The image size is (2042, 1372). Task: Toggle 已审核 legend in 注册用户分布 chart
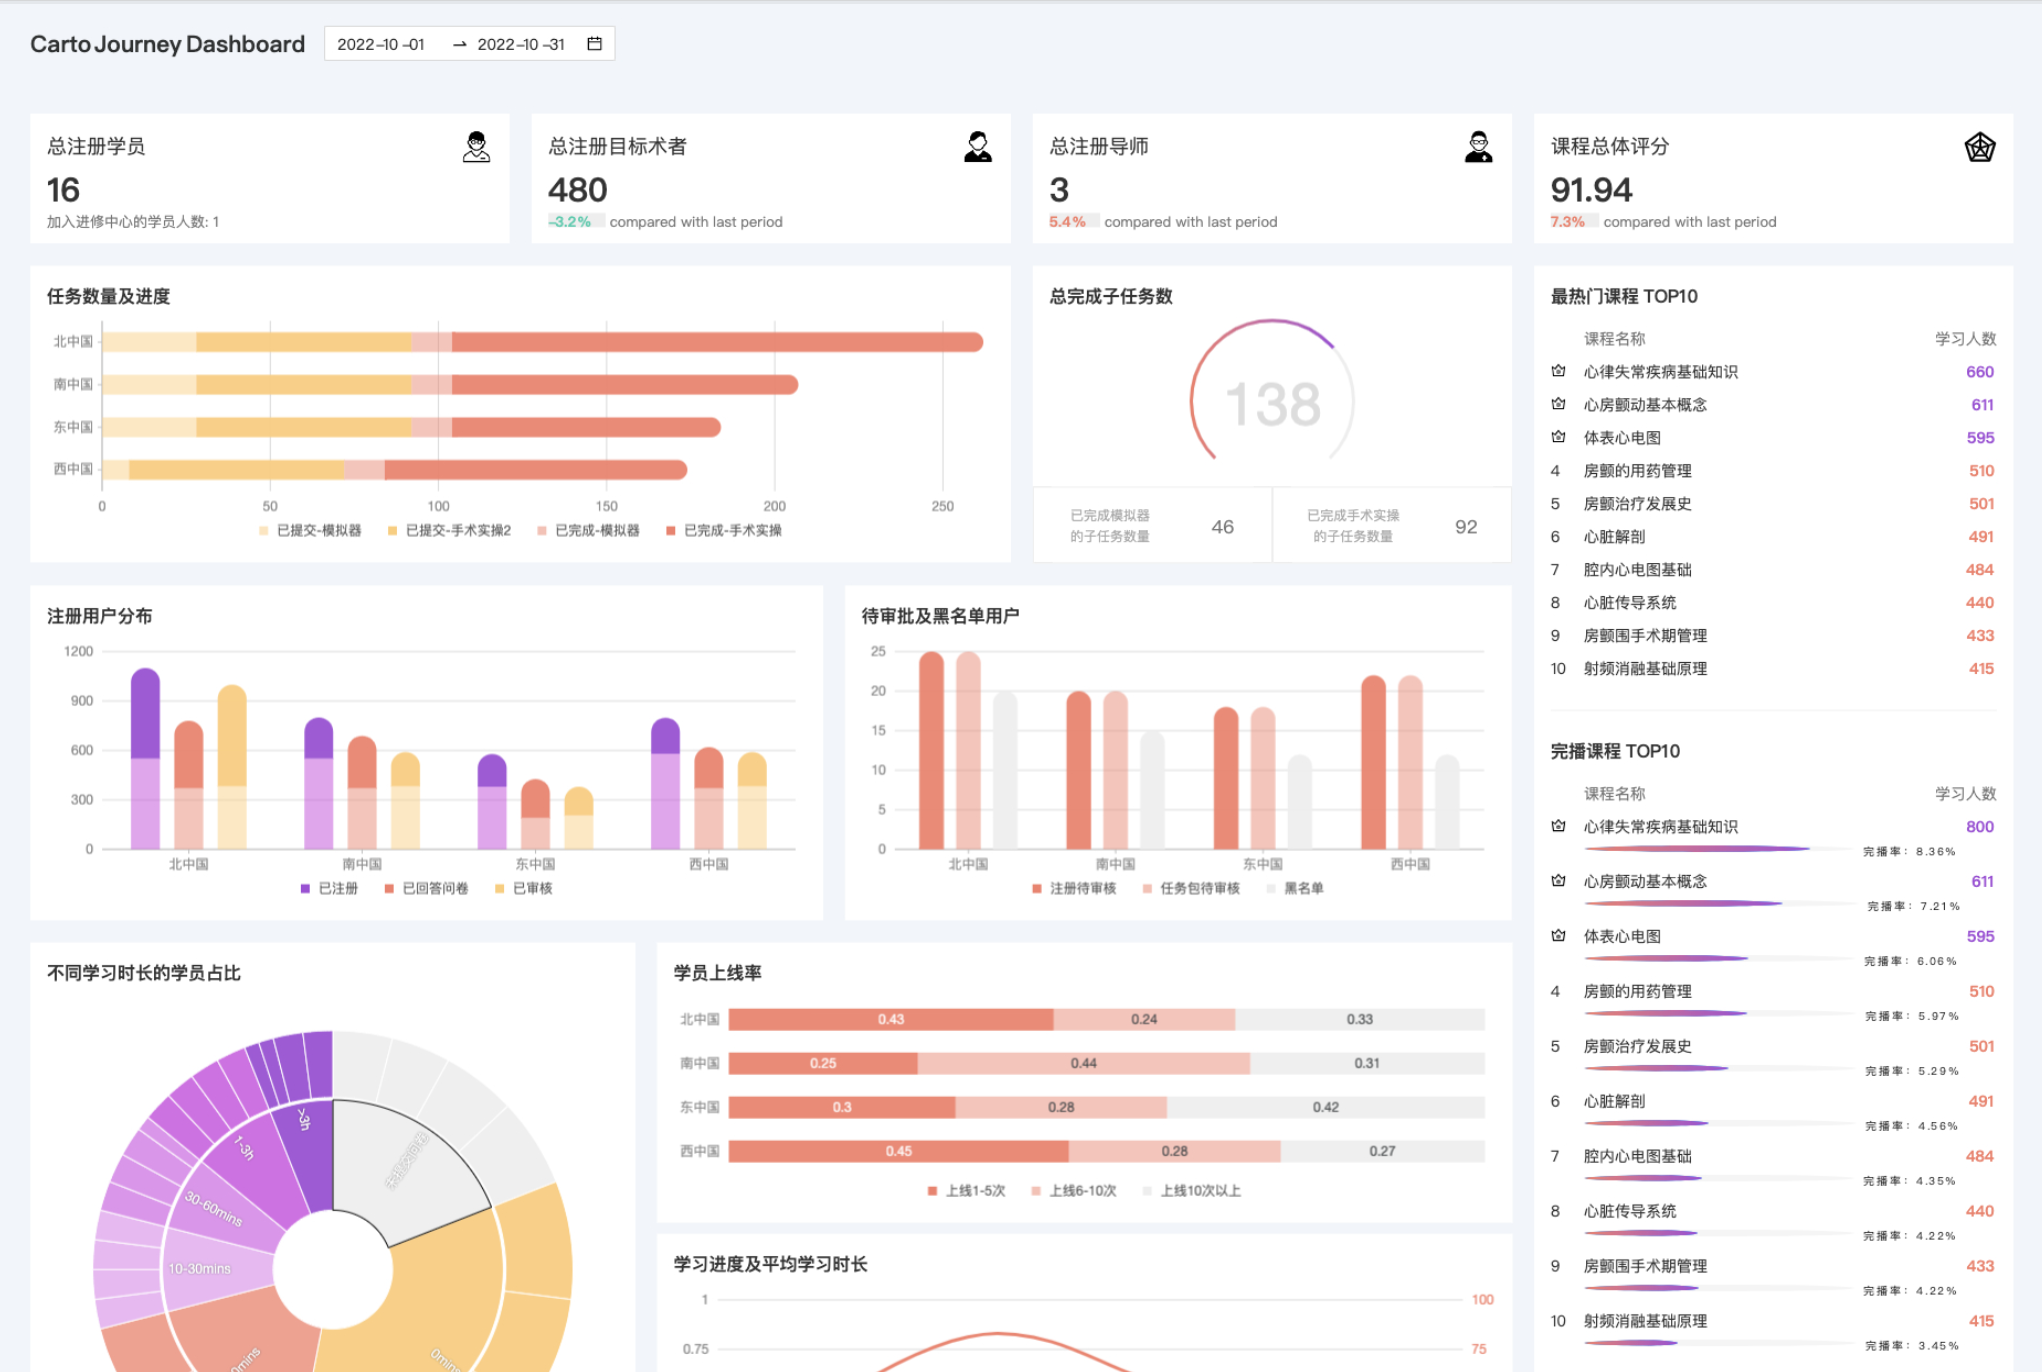pos(523,888)
